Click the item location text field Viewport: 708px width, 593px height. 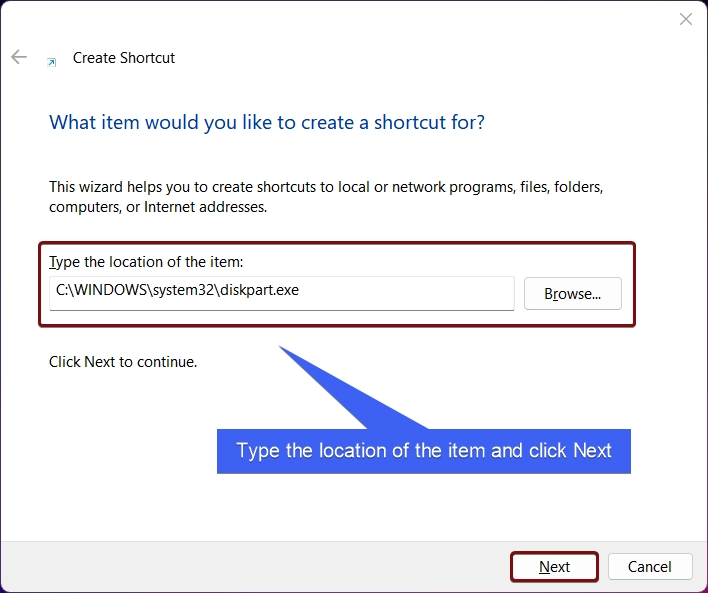pos(282,293)
